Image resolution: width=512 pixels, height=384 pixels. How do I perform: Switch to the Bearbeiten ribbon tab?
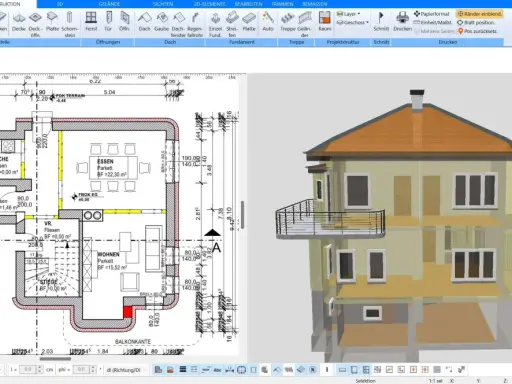tap(248, 4)
